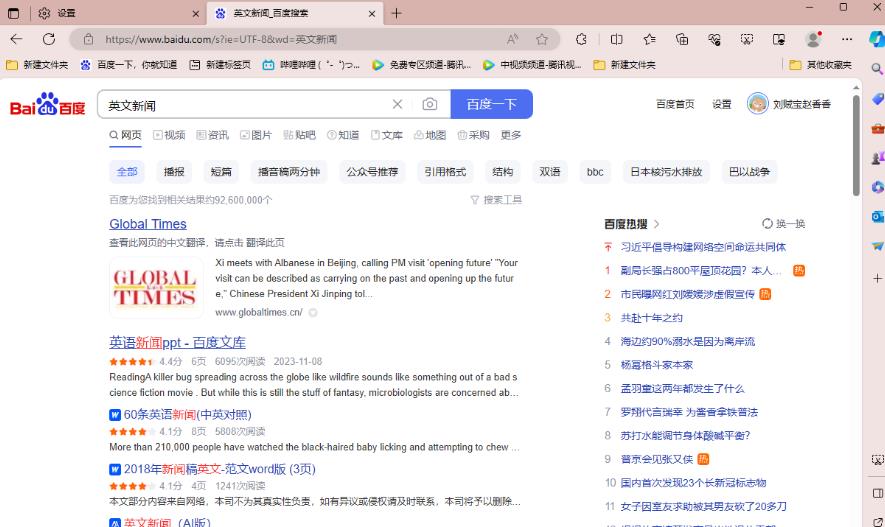Switch to the 视频 search category
The height and width of the screenshot is (527, 885).
(x=169, y=135)
